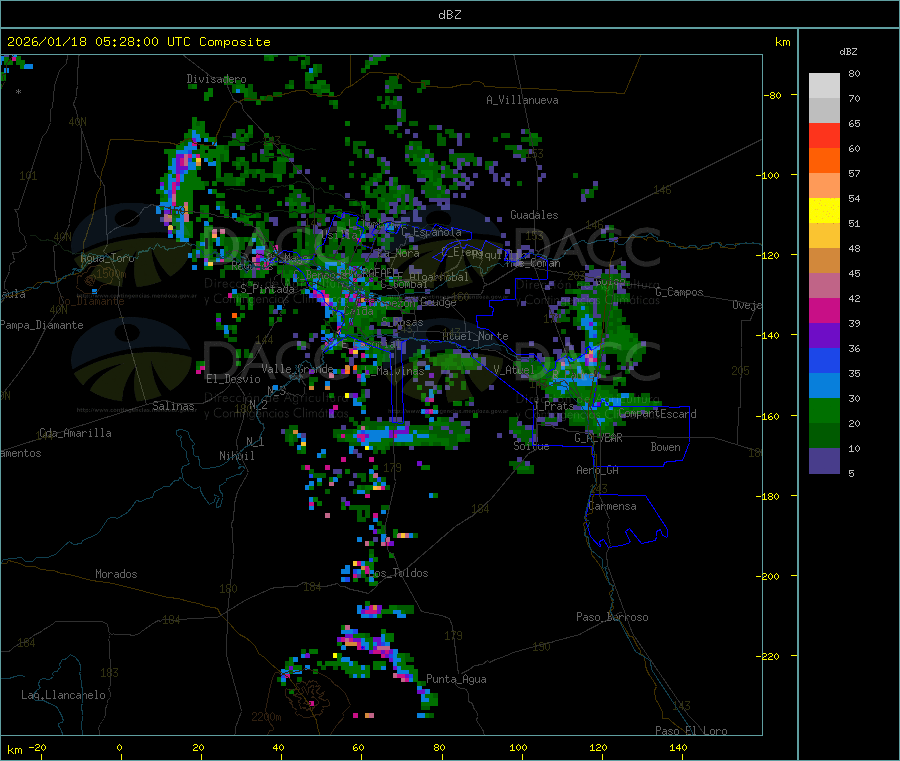Click the A_Villanueva map label
900x761 pixels.
coord(522,100)
